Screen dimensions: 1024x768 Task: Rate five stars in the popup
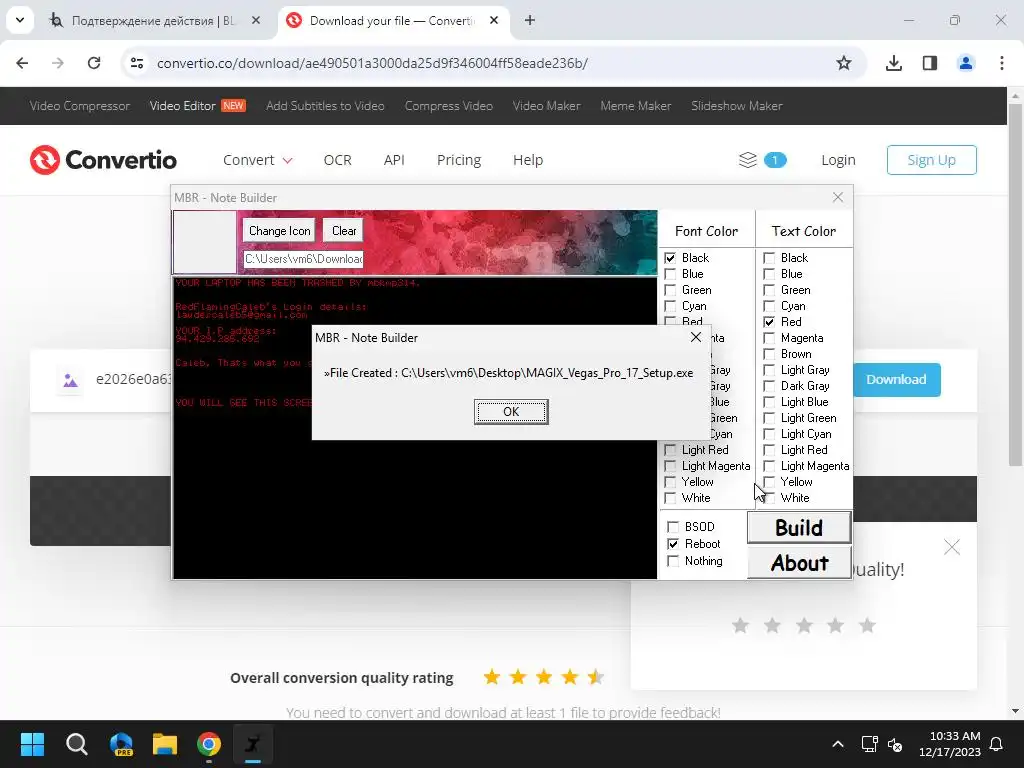point(867,626)
